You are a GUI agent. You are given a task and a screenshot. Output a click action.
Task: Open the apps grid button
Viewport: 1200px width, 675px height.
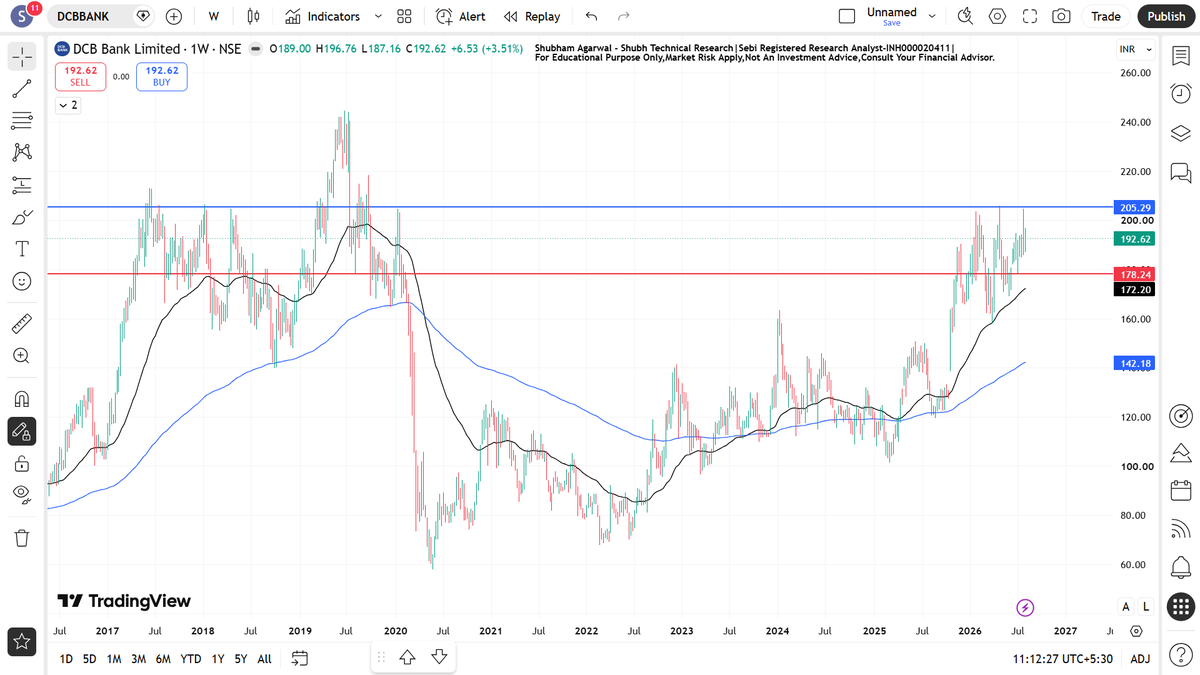pos(1180,606)
